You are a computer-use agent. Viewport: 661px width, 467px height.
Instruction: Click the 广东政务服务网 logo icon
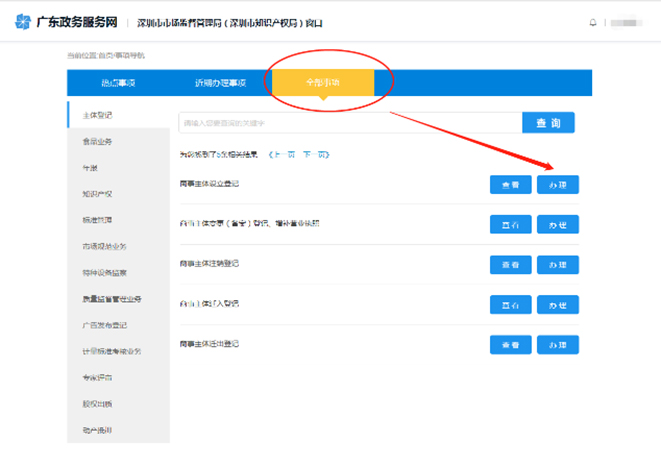[21, 21]
